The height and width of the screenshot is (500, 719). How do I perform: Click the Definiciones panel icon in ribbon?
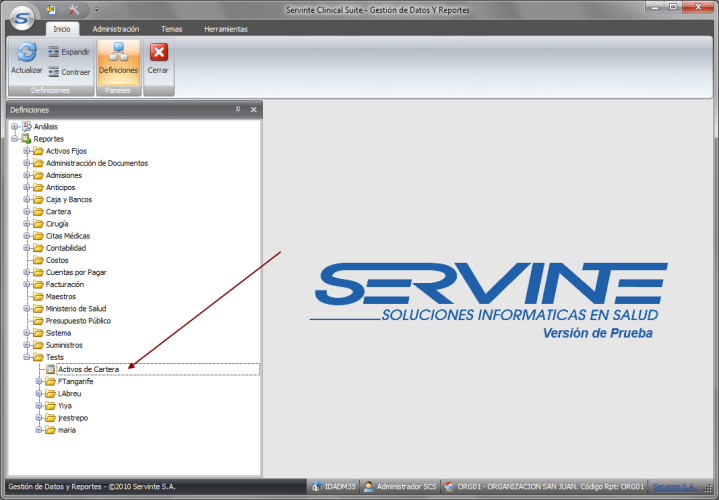click(118, 54)
